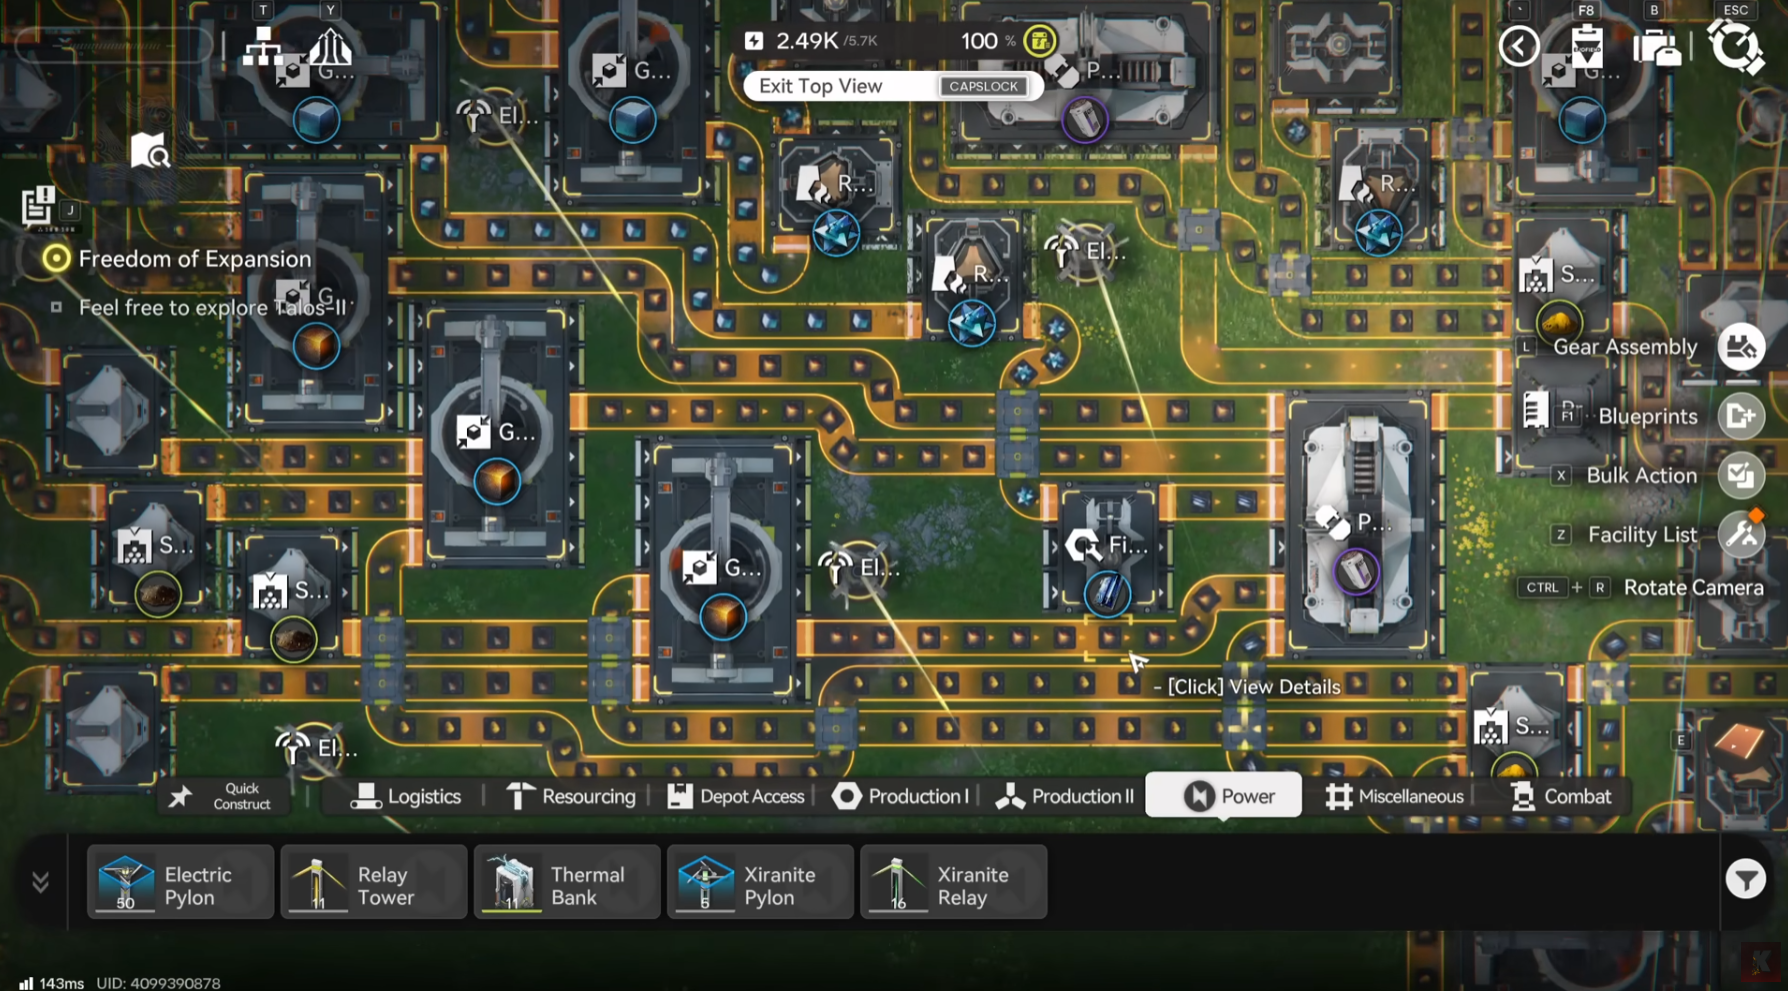Screen dimensions: 1788x991
Task: Open the Production I tab
Action: [901, 796]
